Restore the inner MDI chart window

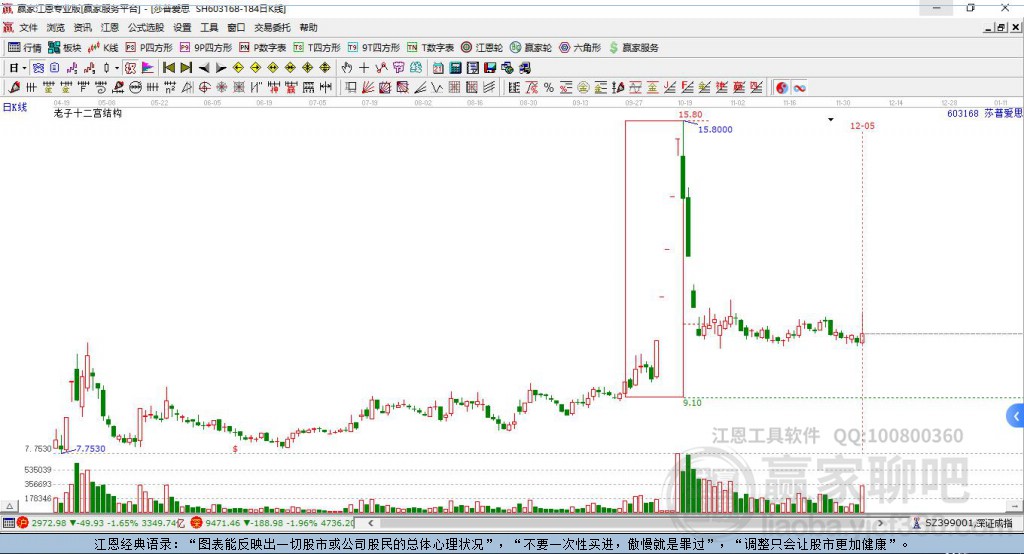point(1001,27)
